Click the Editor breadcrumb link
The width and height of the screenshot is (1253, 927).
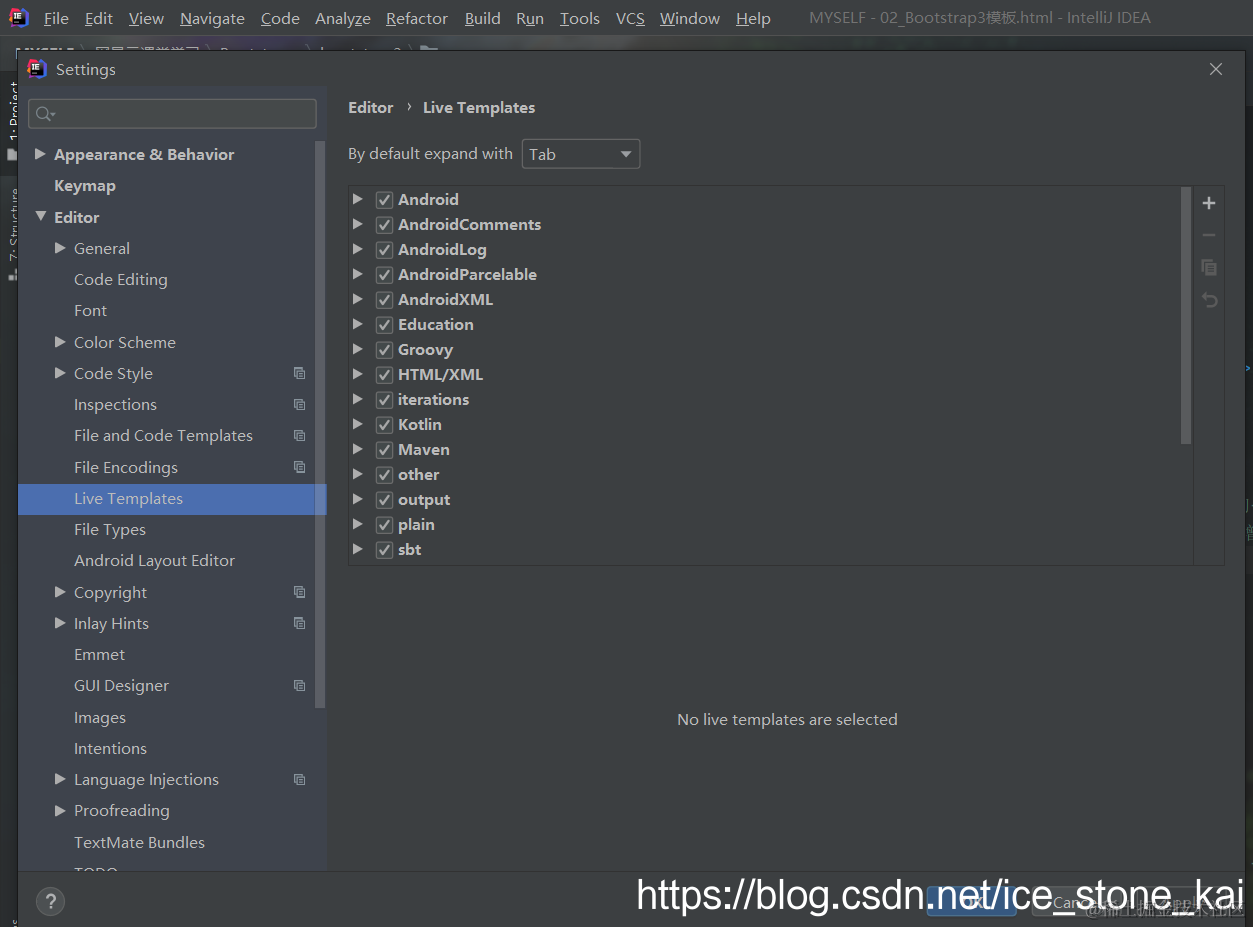click(x=371, y=107)
